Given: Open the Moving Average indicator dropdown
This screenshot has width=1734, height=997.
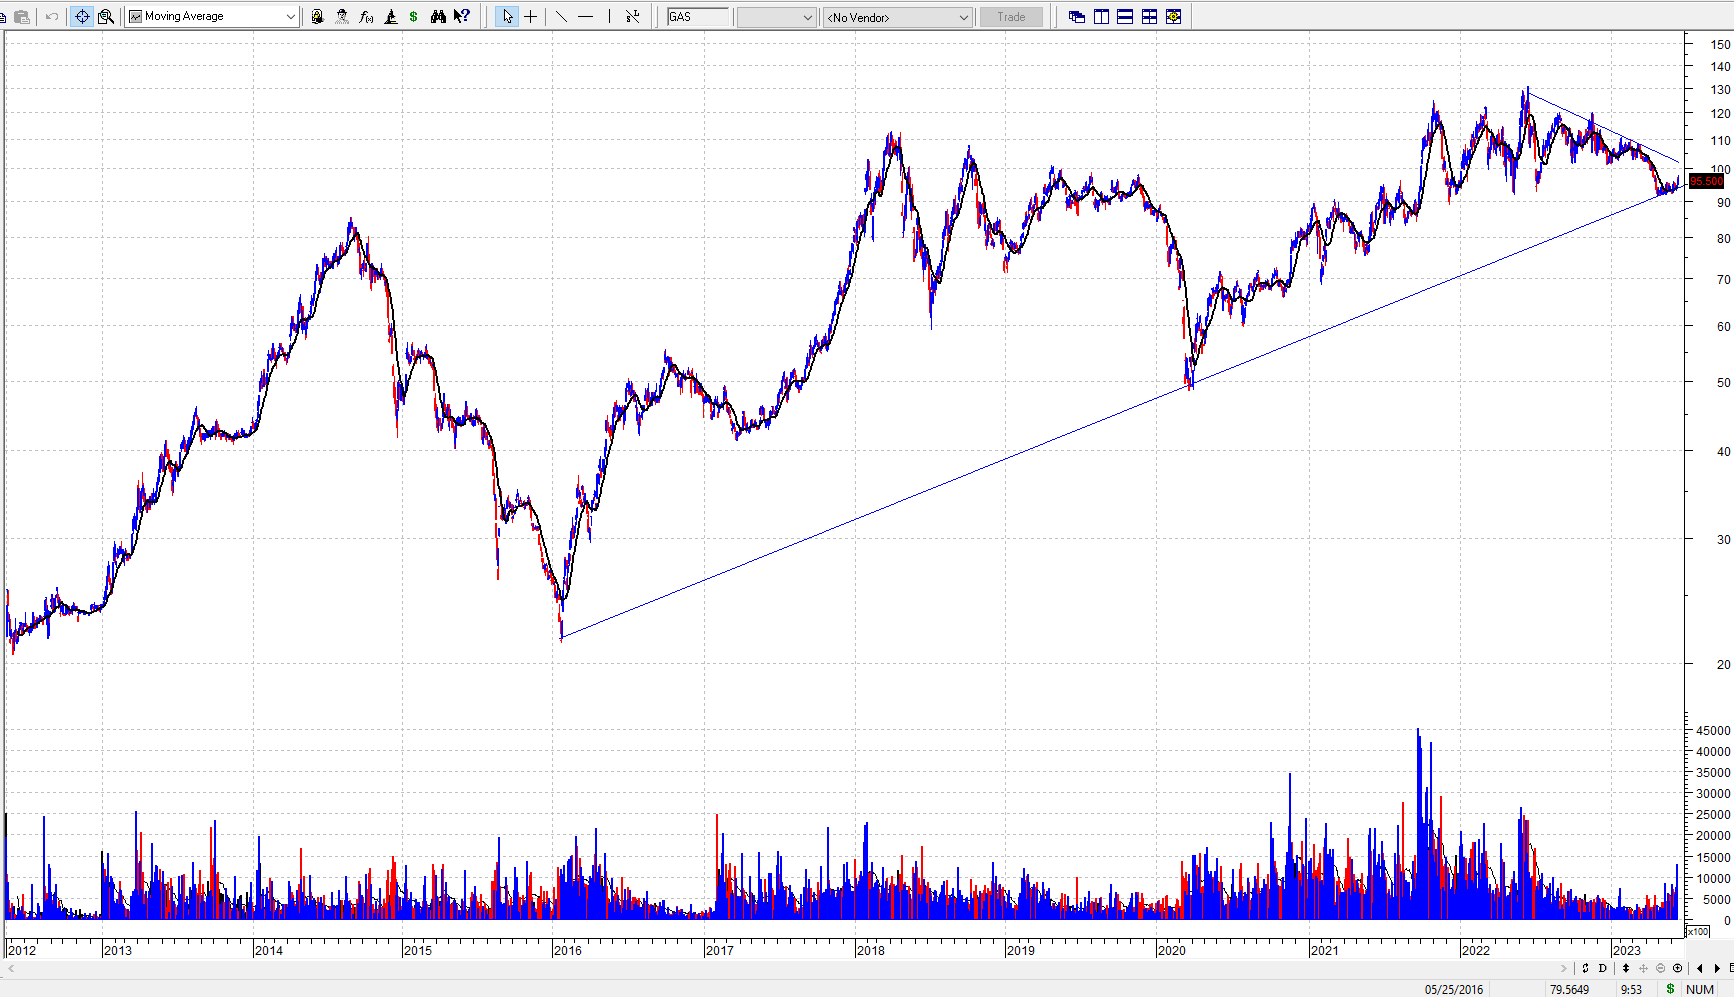Looking at the screenshot, I should [212, 16].
